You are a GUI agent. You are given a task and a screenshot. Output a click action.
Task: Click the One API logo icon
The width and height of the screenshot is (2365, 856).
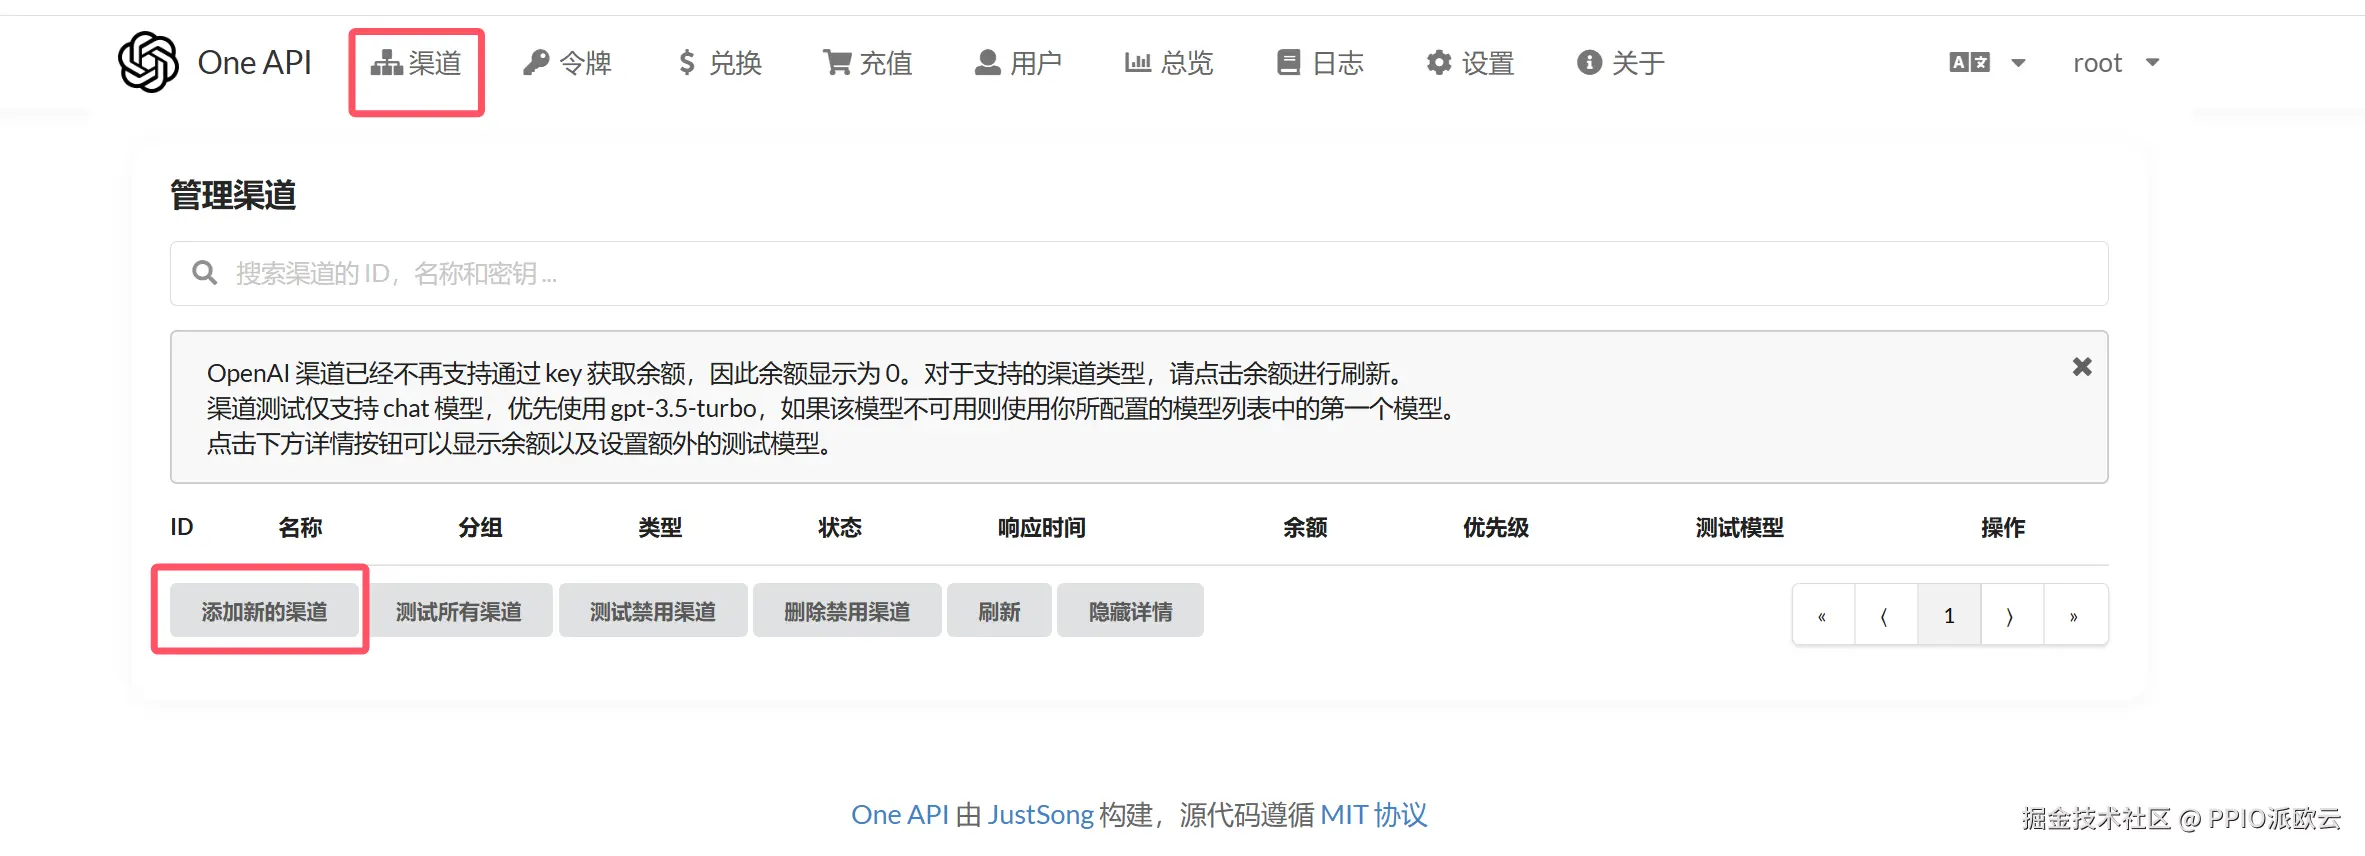pos(148,62)
